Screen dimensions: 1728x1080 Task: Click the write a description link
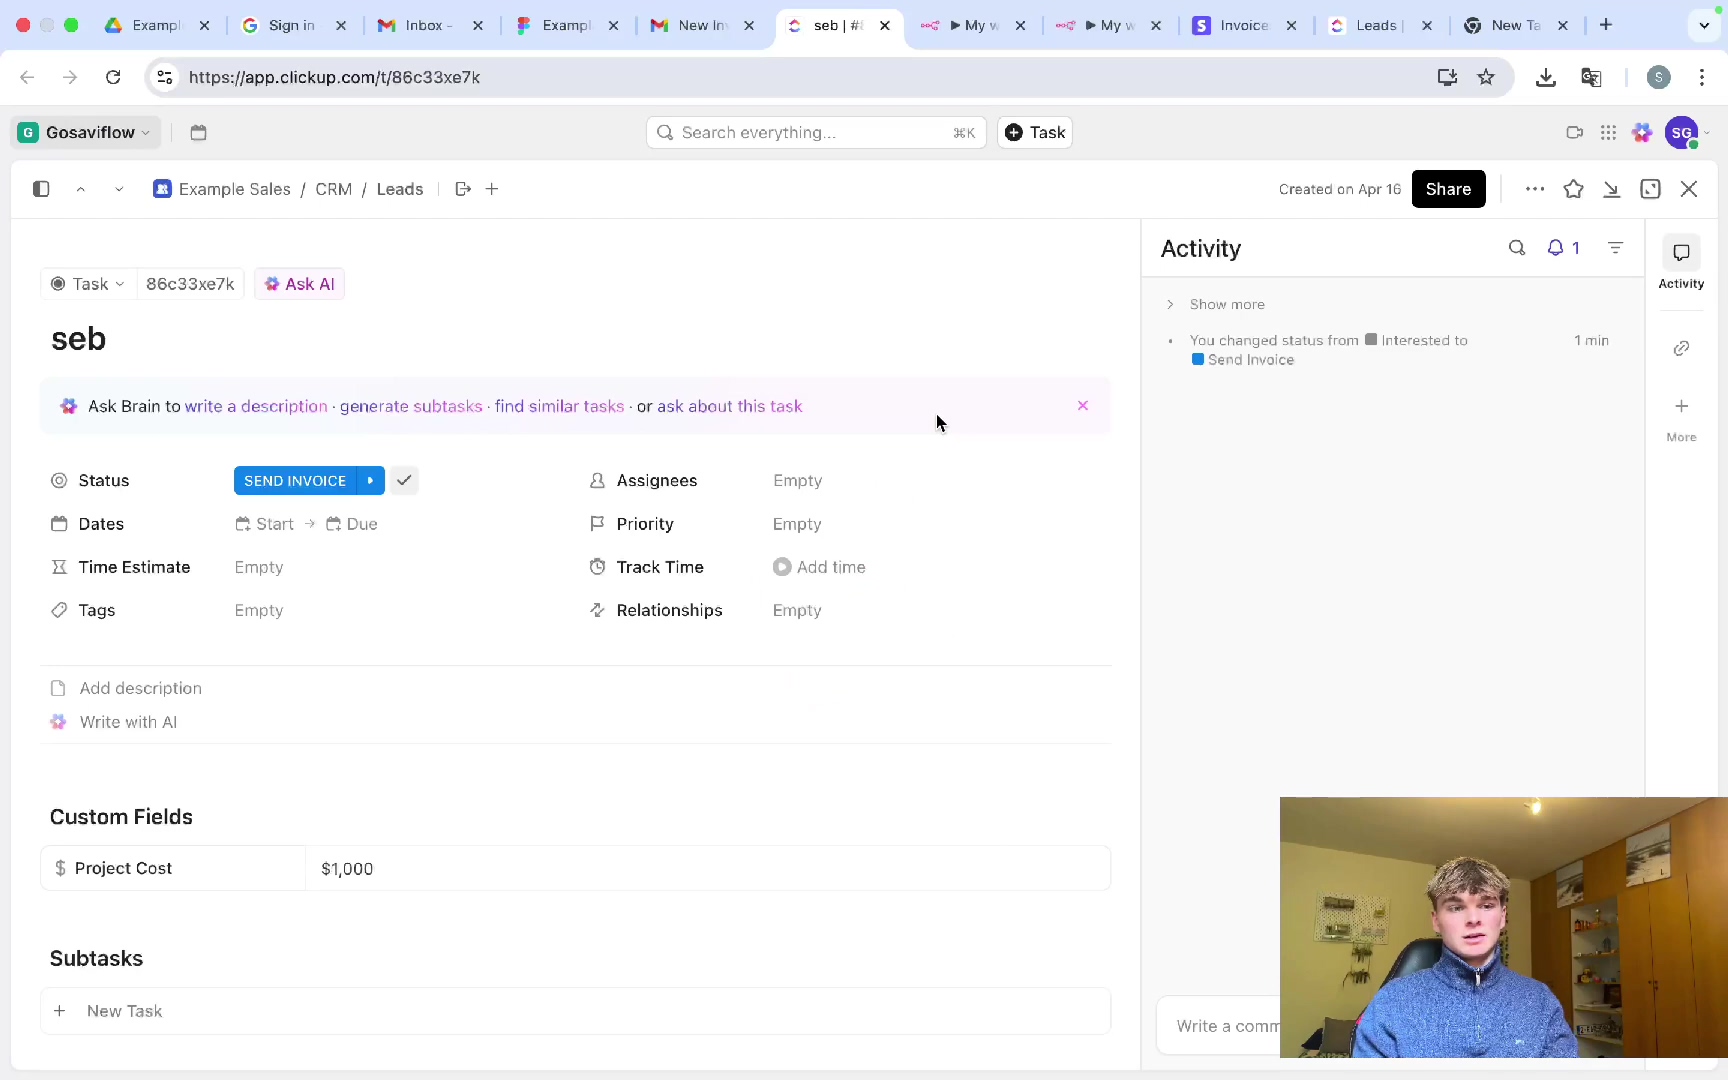256,407
